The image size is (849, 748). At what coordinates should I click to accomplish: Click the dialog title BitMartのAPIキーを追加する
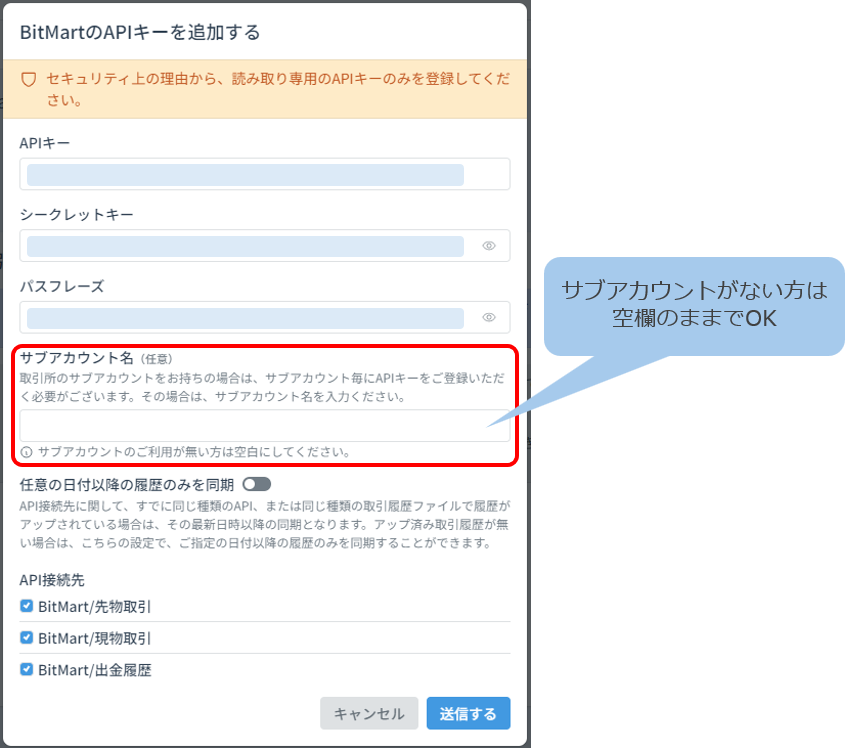coord(140,32)
